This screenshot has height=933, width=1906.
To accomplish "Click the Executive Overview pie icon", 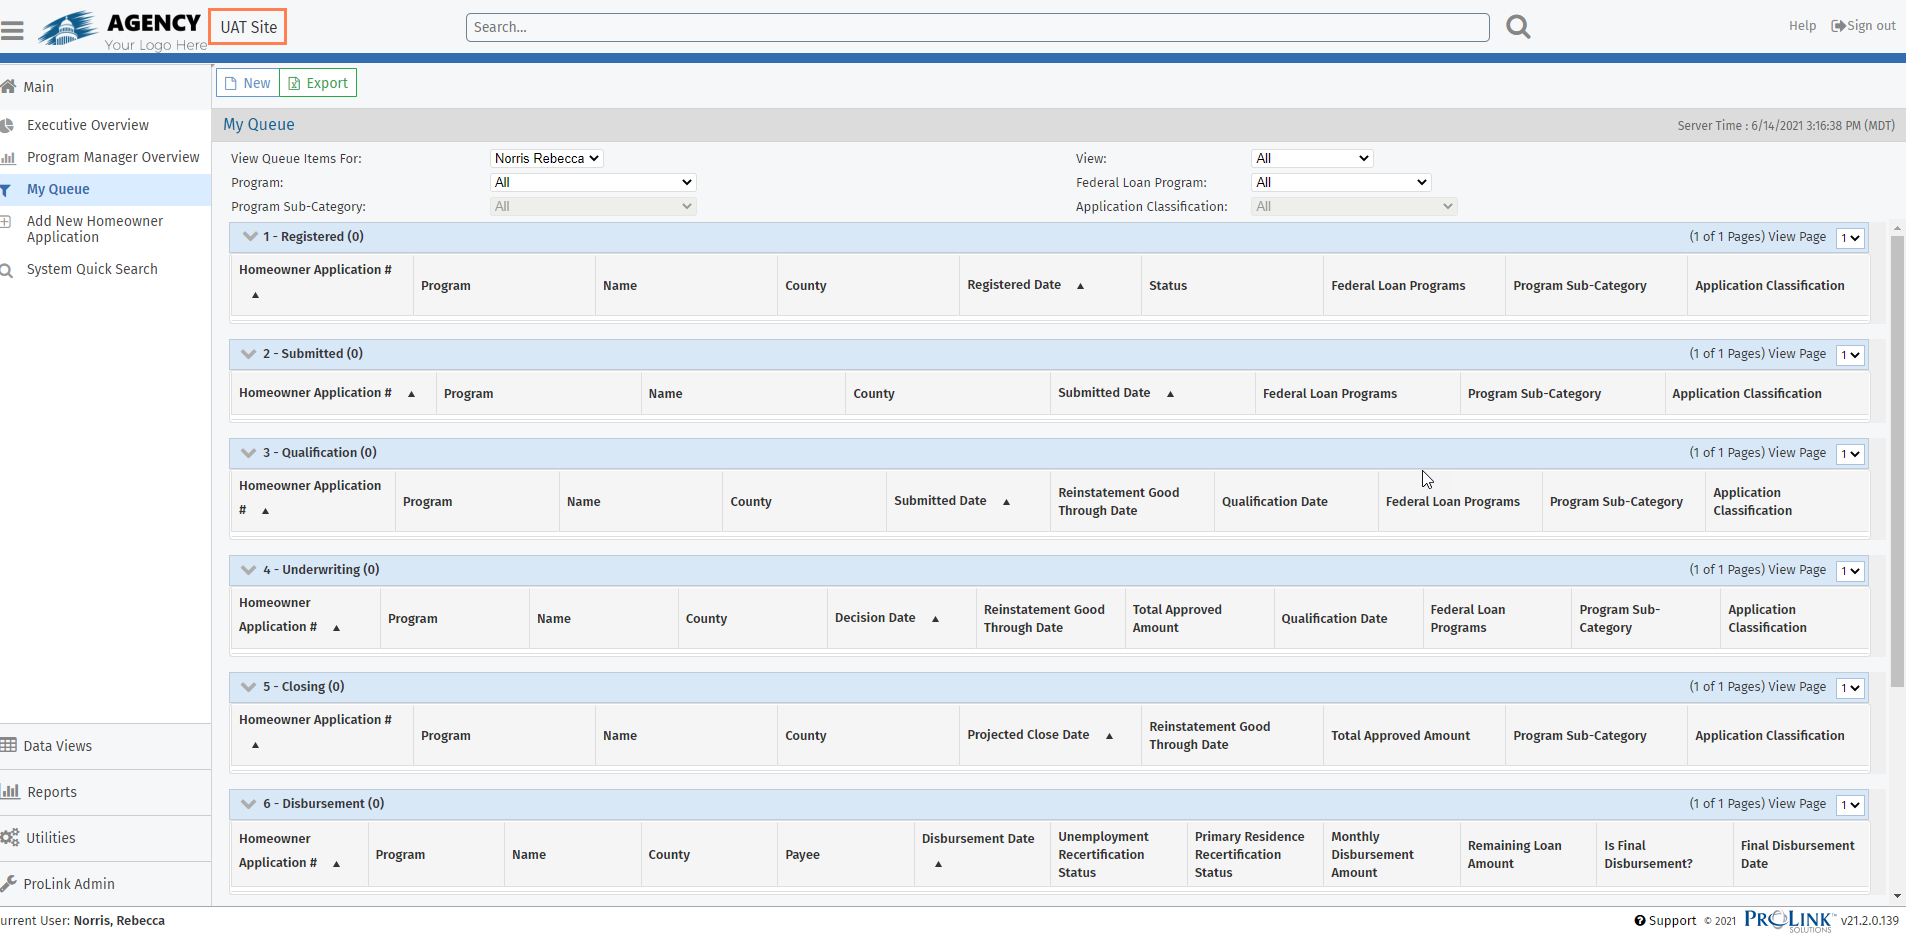I will (7, 125).
